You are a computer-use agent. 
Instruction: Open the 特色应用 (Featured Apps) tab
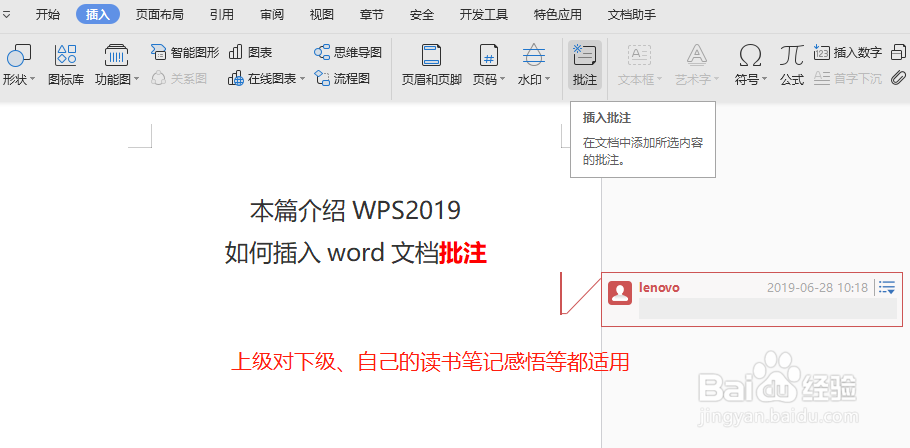tap(558, 15)
